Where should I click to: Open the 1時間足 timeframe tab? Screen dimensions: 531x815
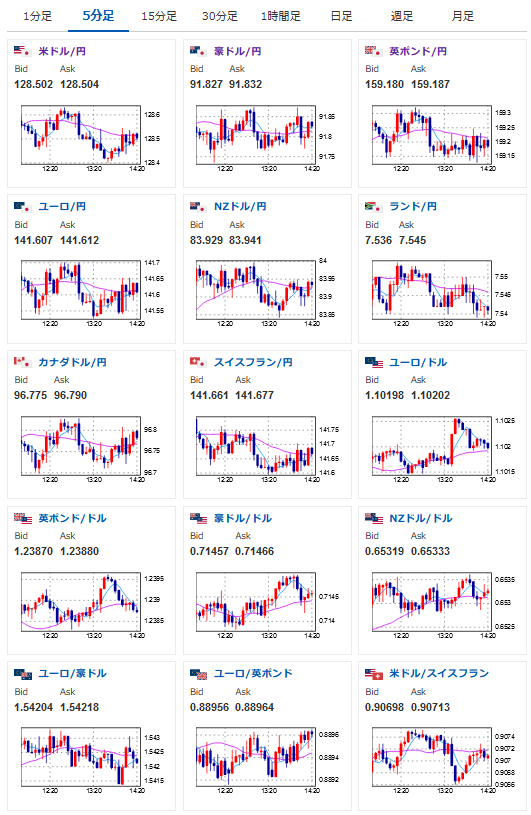pyautogui.click(x=281, y=16)
